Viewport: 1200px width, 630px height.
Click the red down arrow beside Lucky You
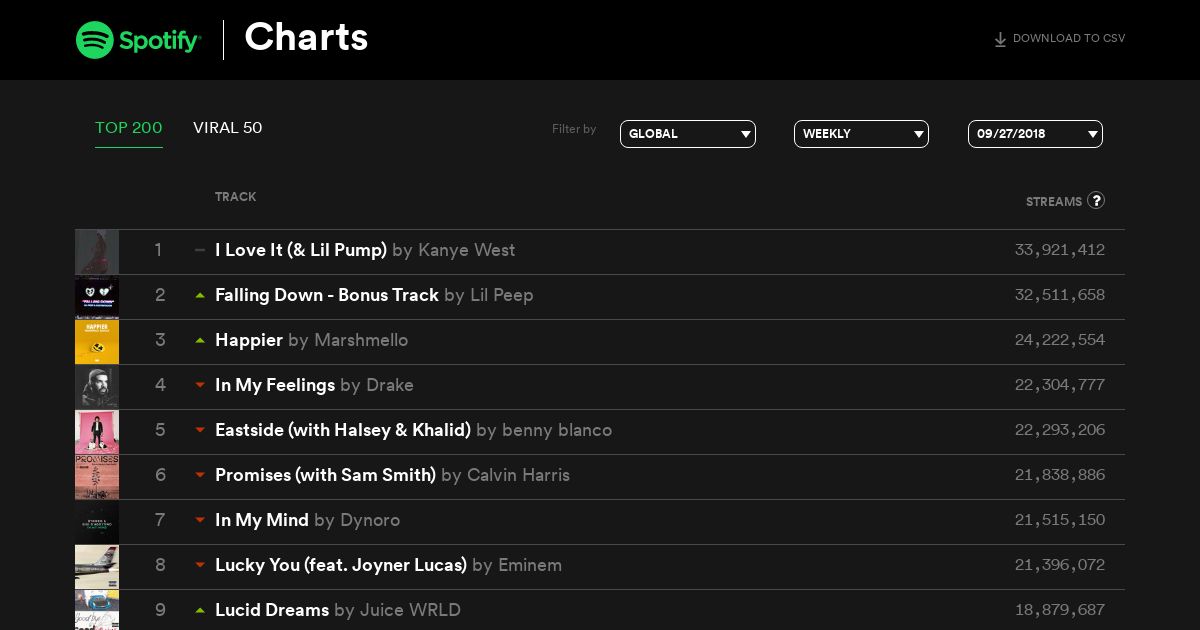coord(200,565)
